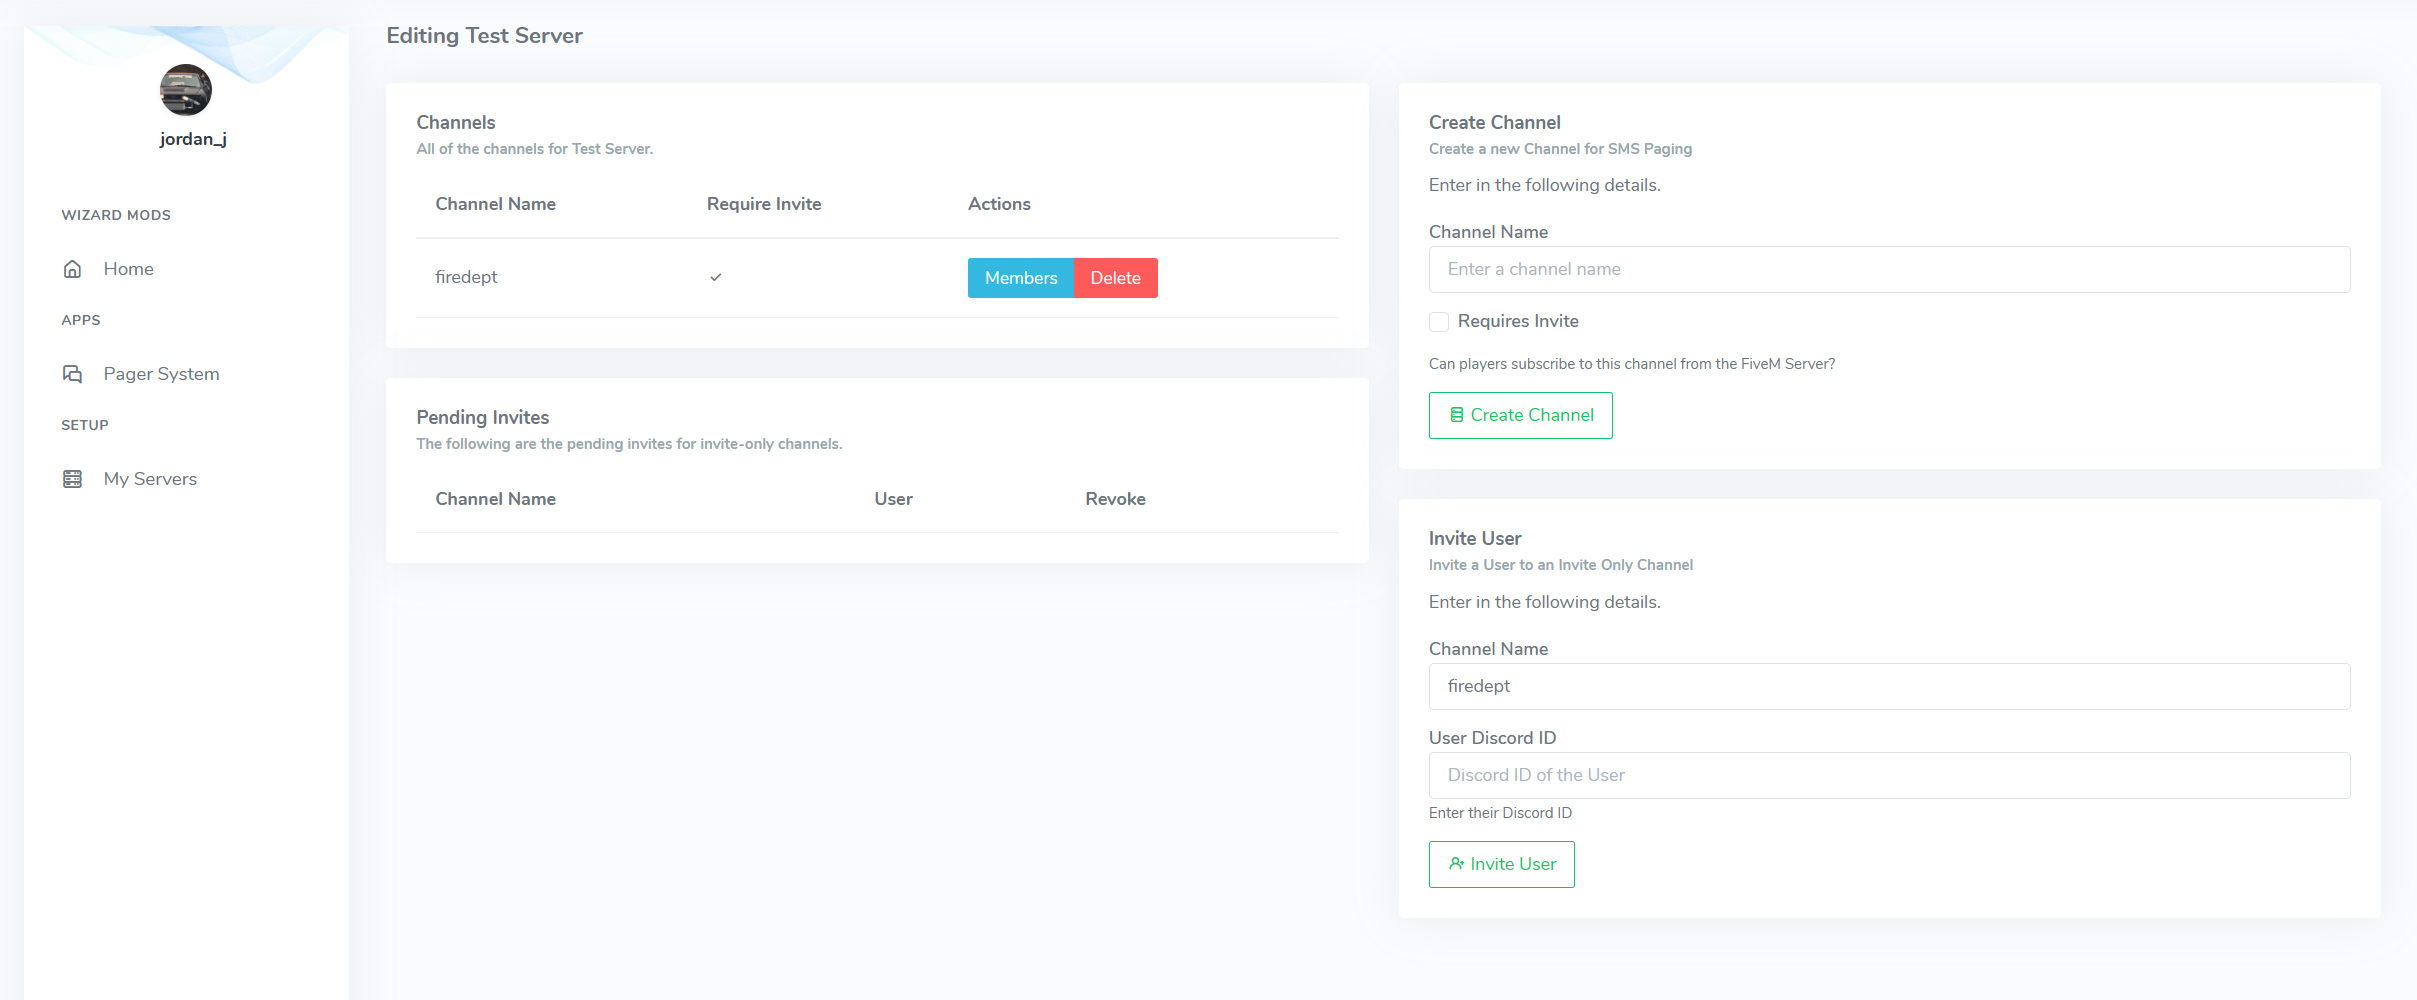Click the checkmark under Require Invite for firedept
The image size is (2417, 1000).
pos(715,277)
